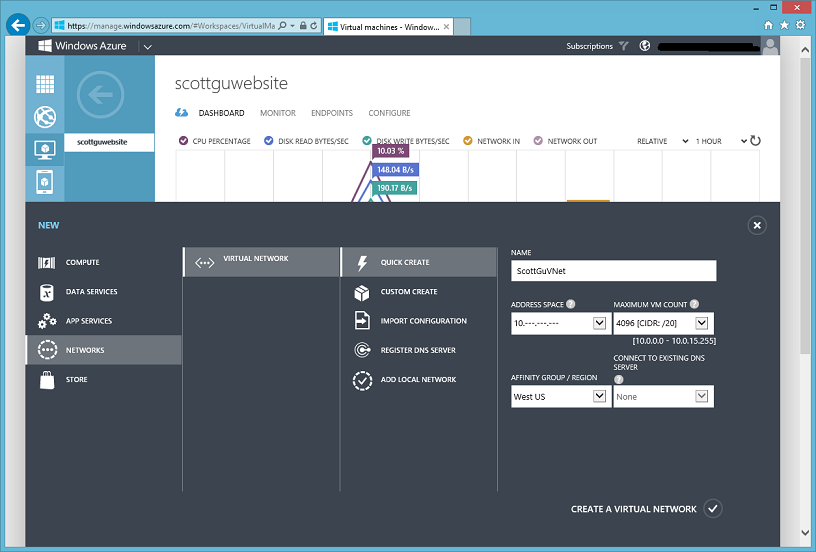Open Mobile Services icon in sidebar
Image resolution: width=816 pixels, height=552 pixels.
45,182
